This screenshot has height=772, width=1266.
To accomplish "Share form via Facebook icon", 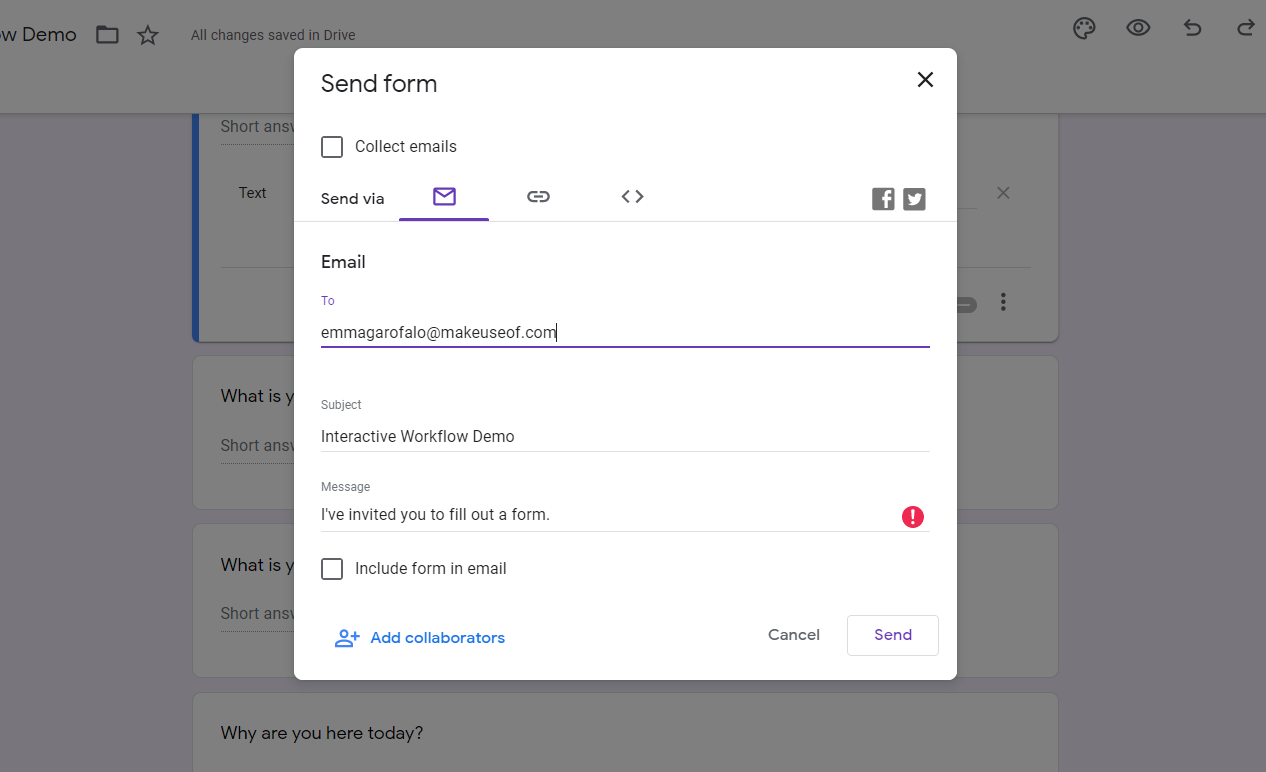I will click(x=883, y=199).
